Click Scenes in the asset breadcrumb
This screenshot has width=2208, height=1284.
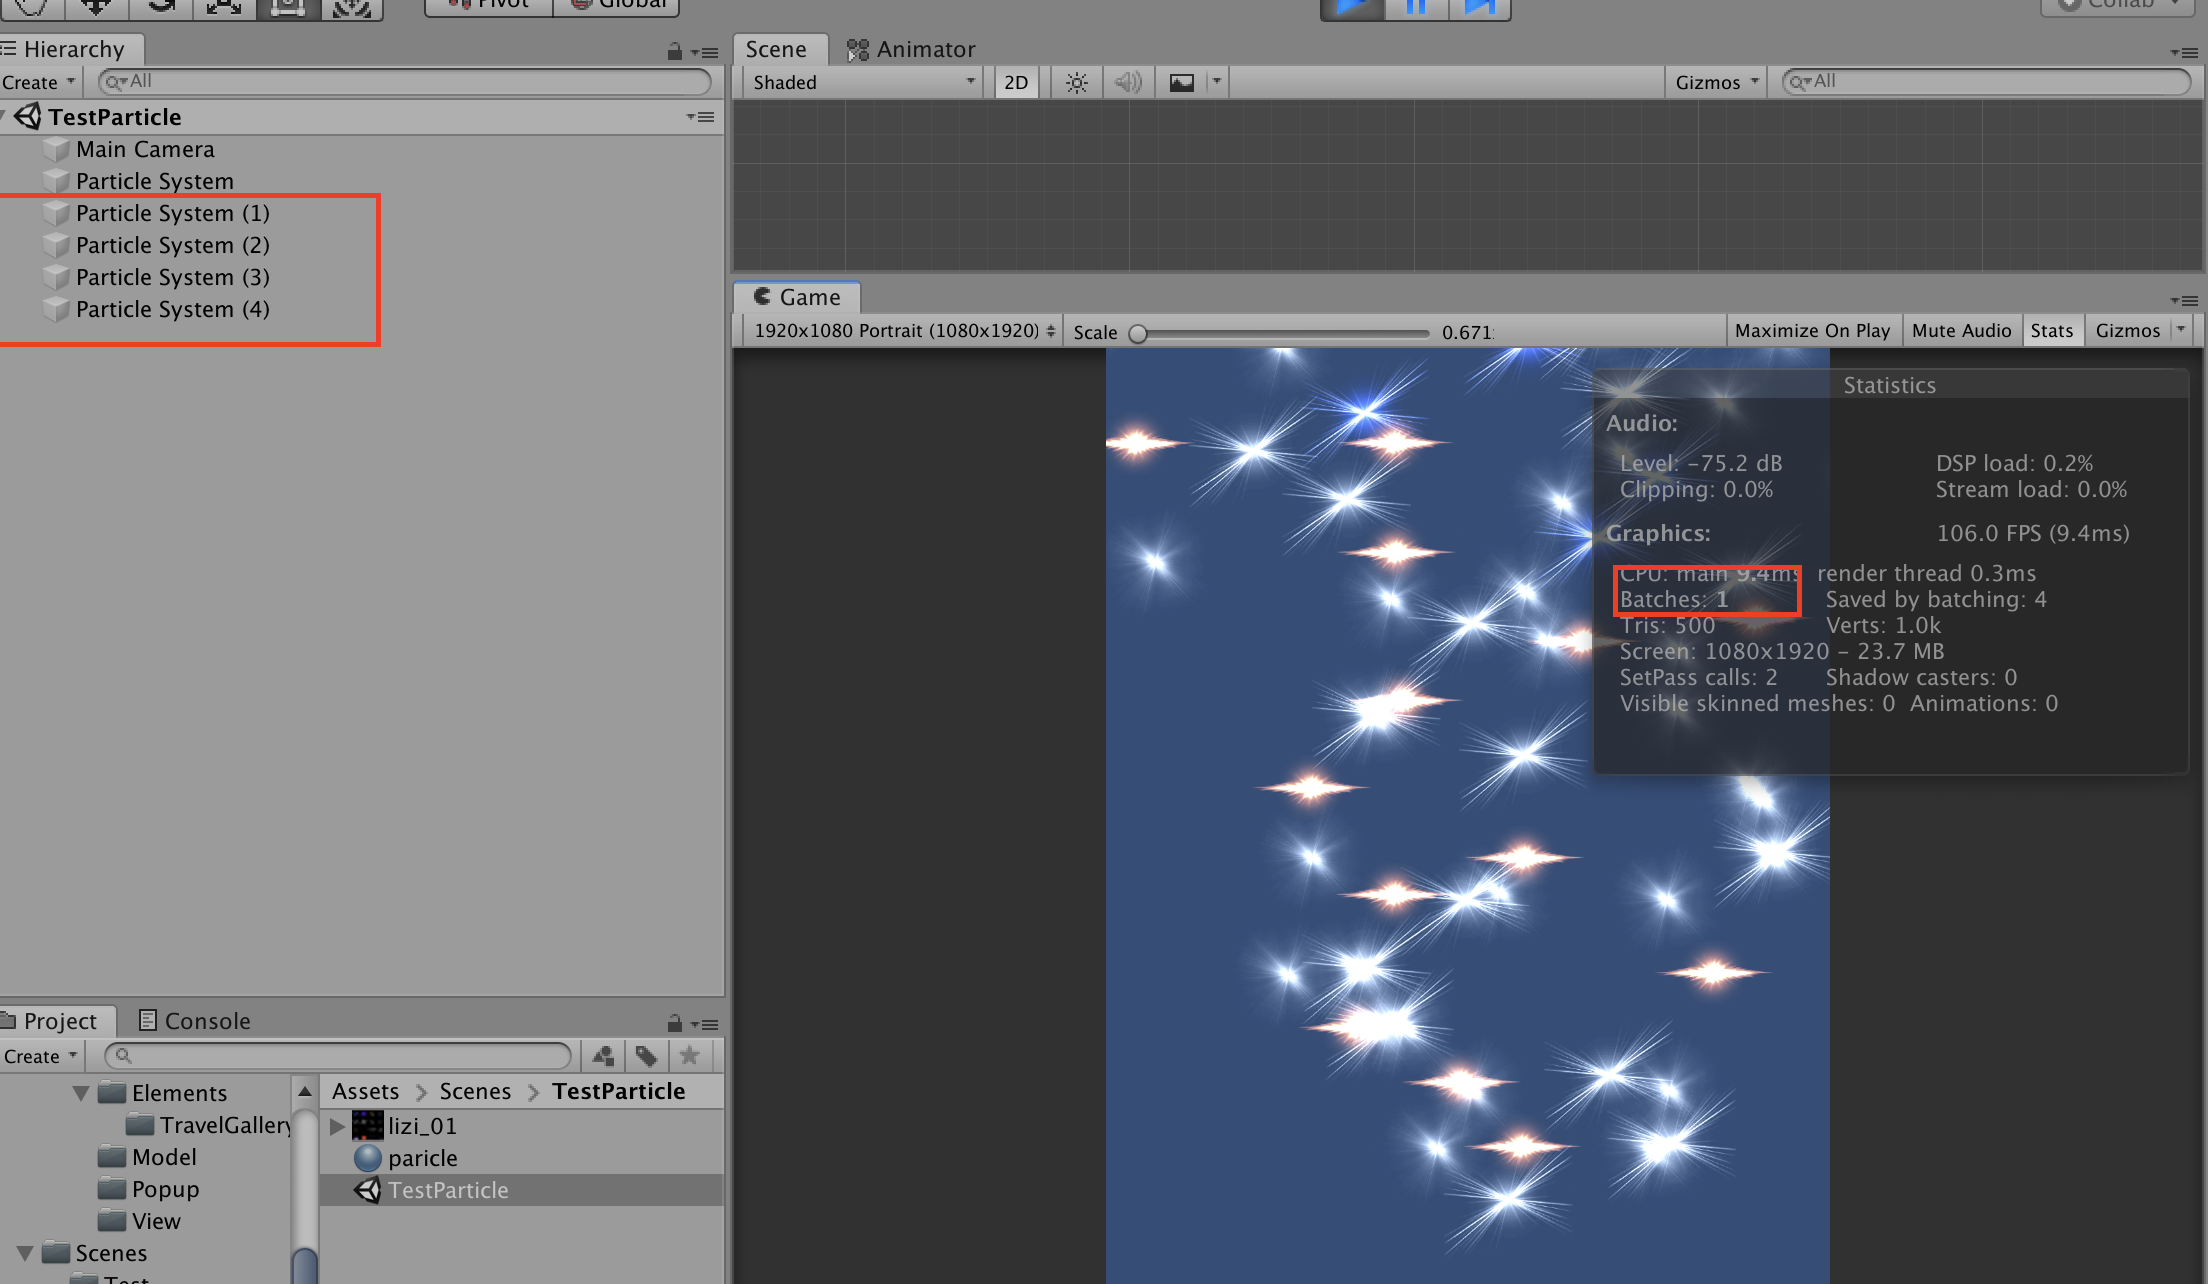click(x=475, y=1091)
